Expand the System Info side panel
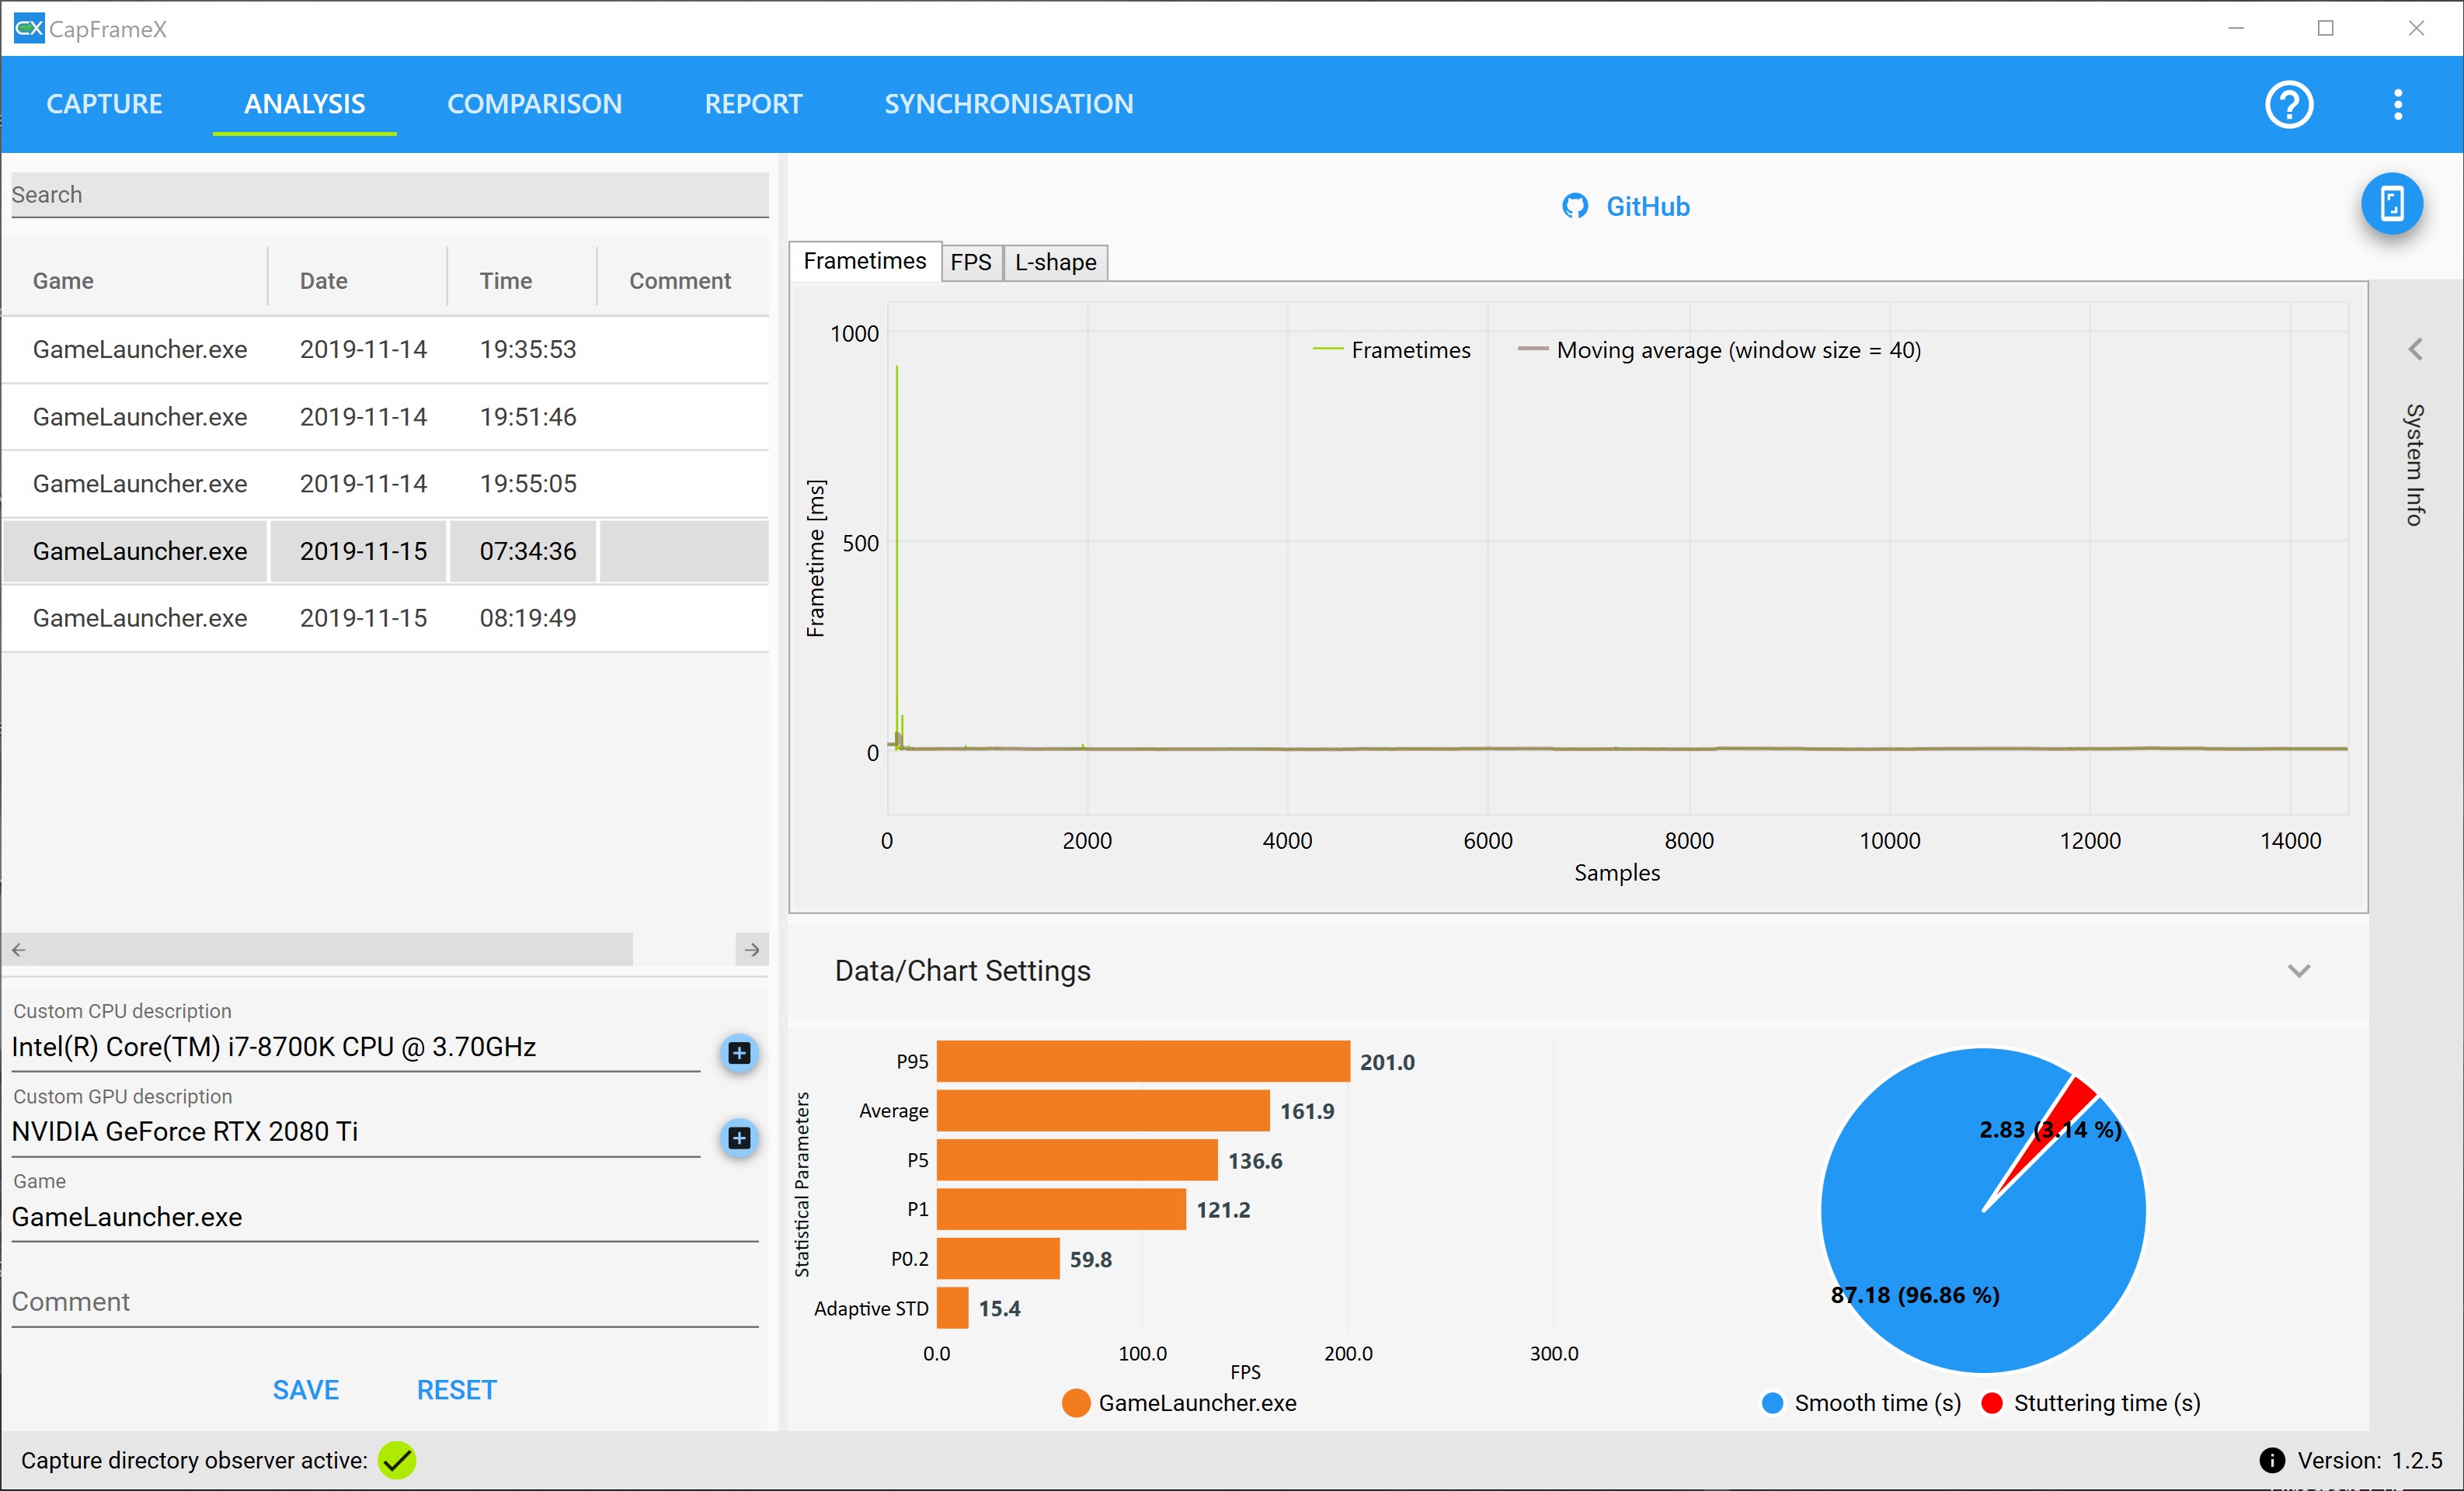 (x=2415, y=349)
